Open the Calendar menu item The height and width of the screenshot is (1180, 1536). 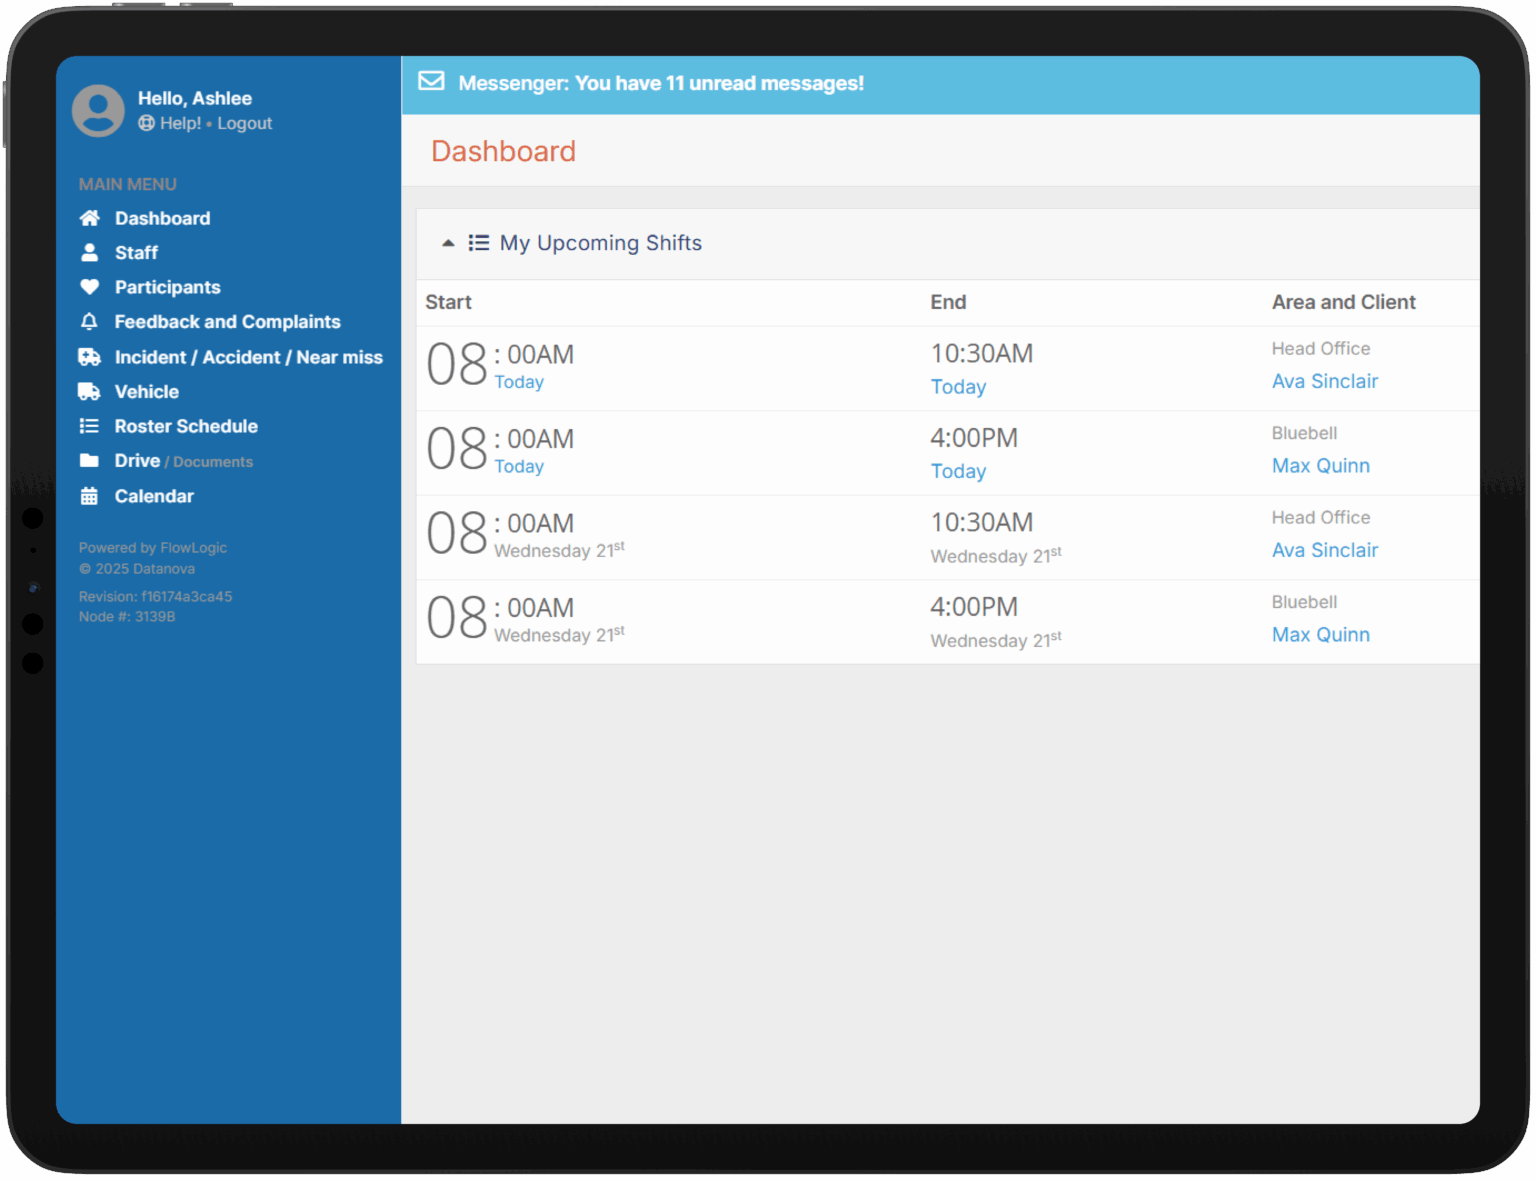click(x=154, y=496)
